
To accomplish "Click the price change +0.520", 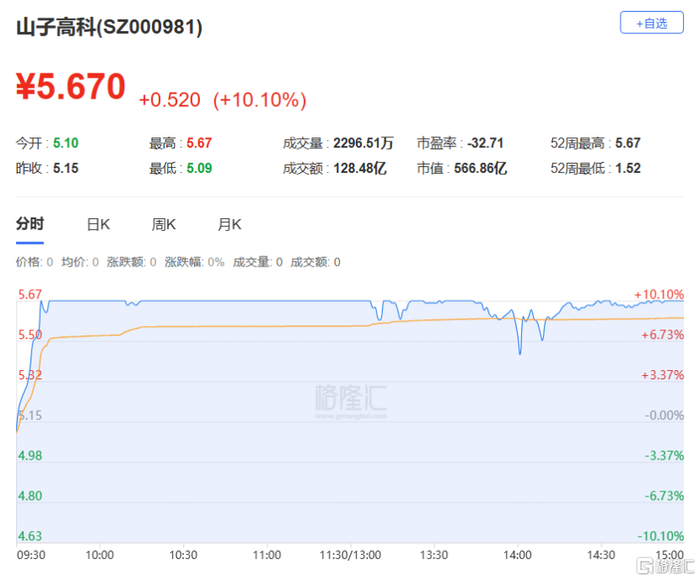I will pos(170,100).
